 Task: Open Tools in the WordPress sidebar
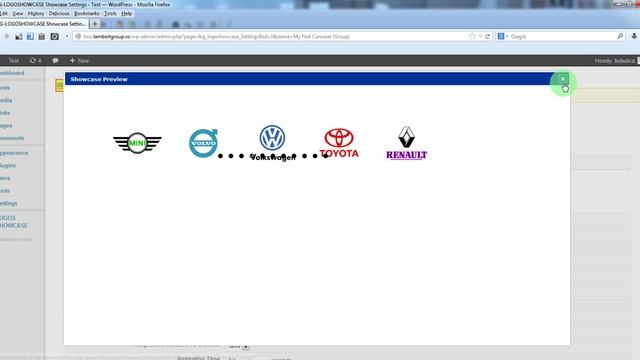pyautogui.click(x=5, y=191)
